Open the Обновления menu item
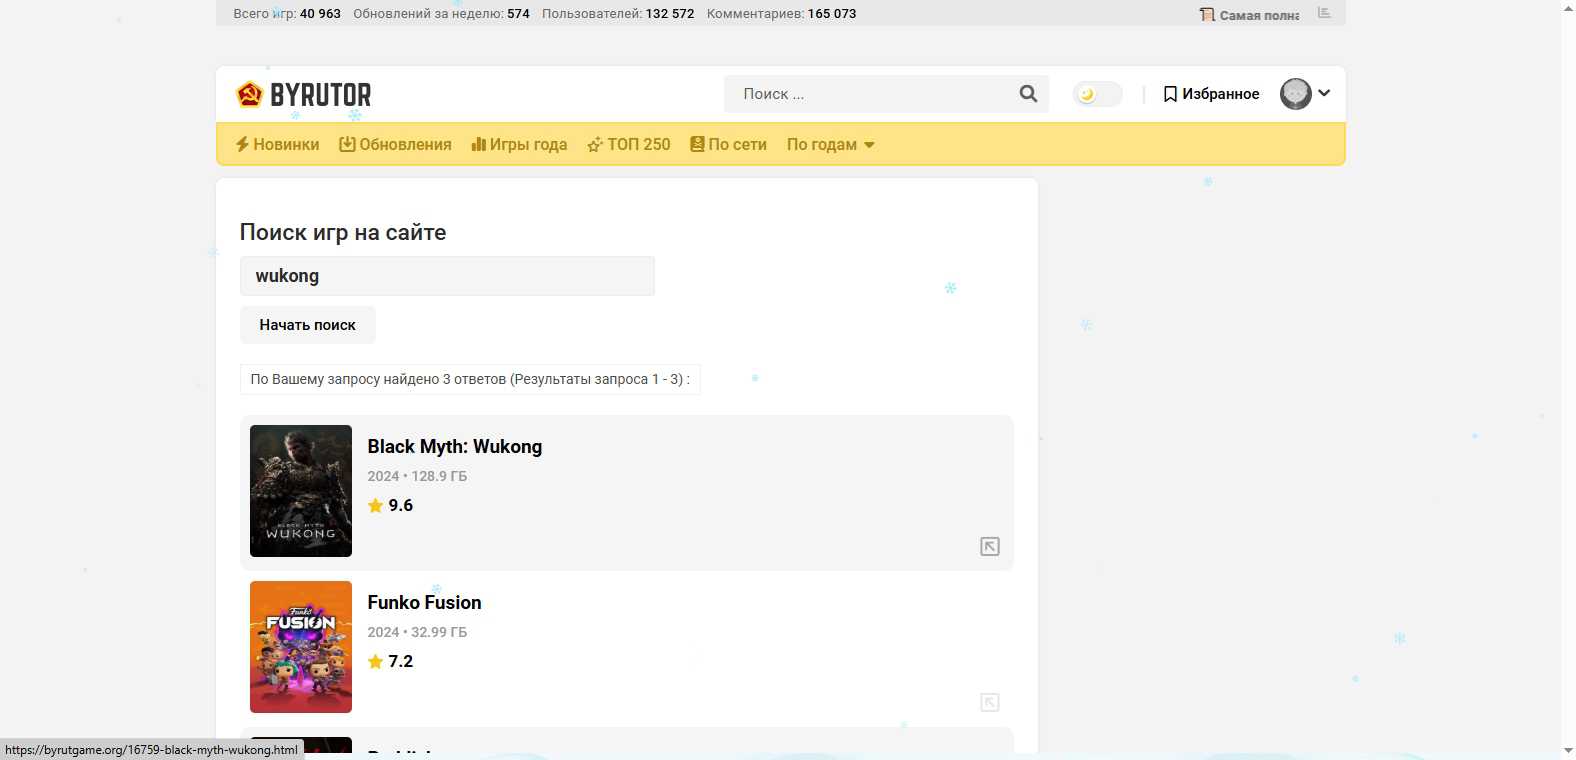Image resolution: width=1576 pixels, height=760 pixels. 395,144
